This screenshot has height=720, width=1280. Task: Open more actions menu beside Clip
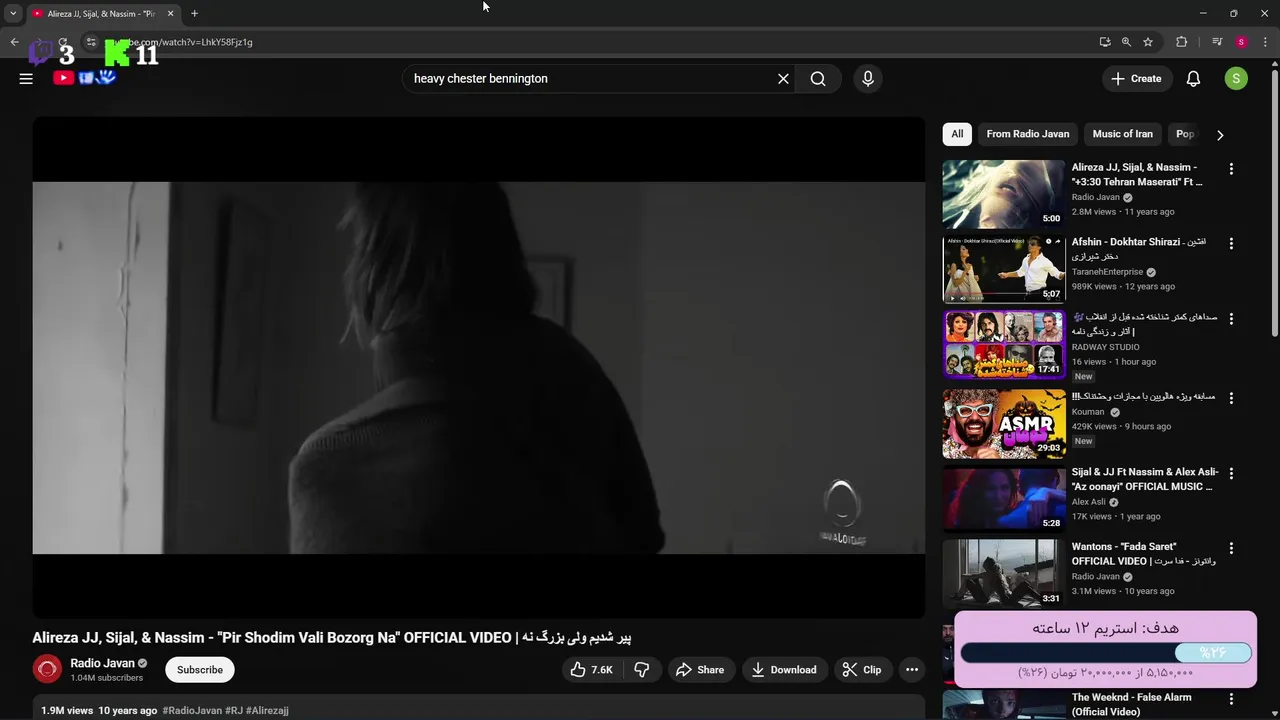tap(911, 670)
